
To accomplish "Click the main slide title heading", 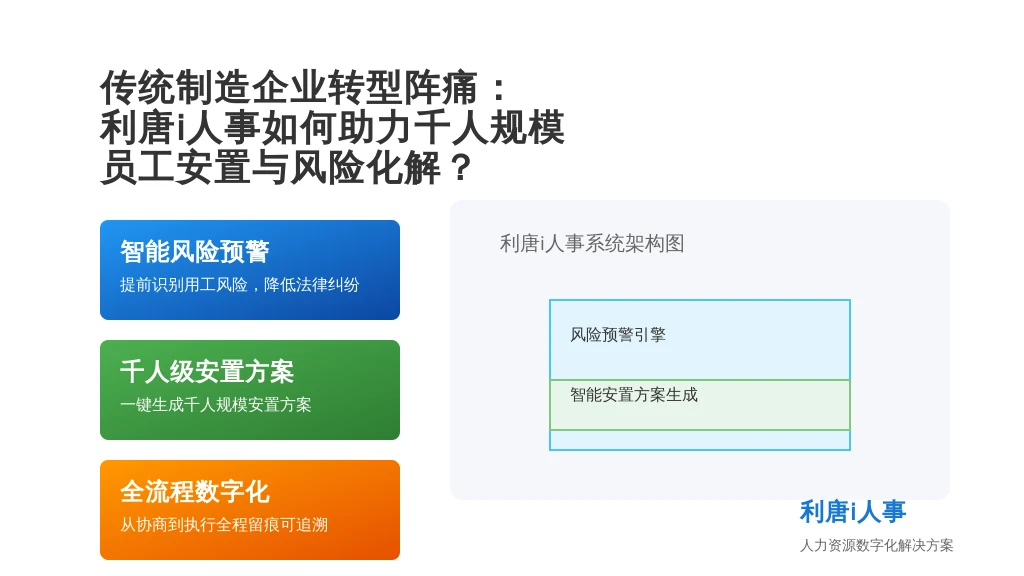I will coord(332,127).
